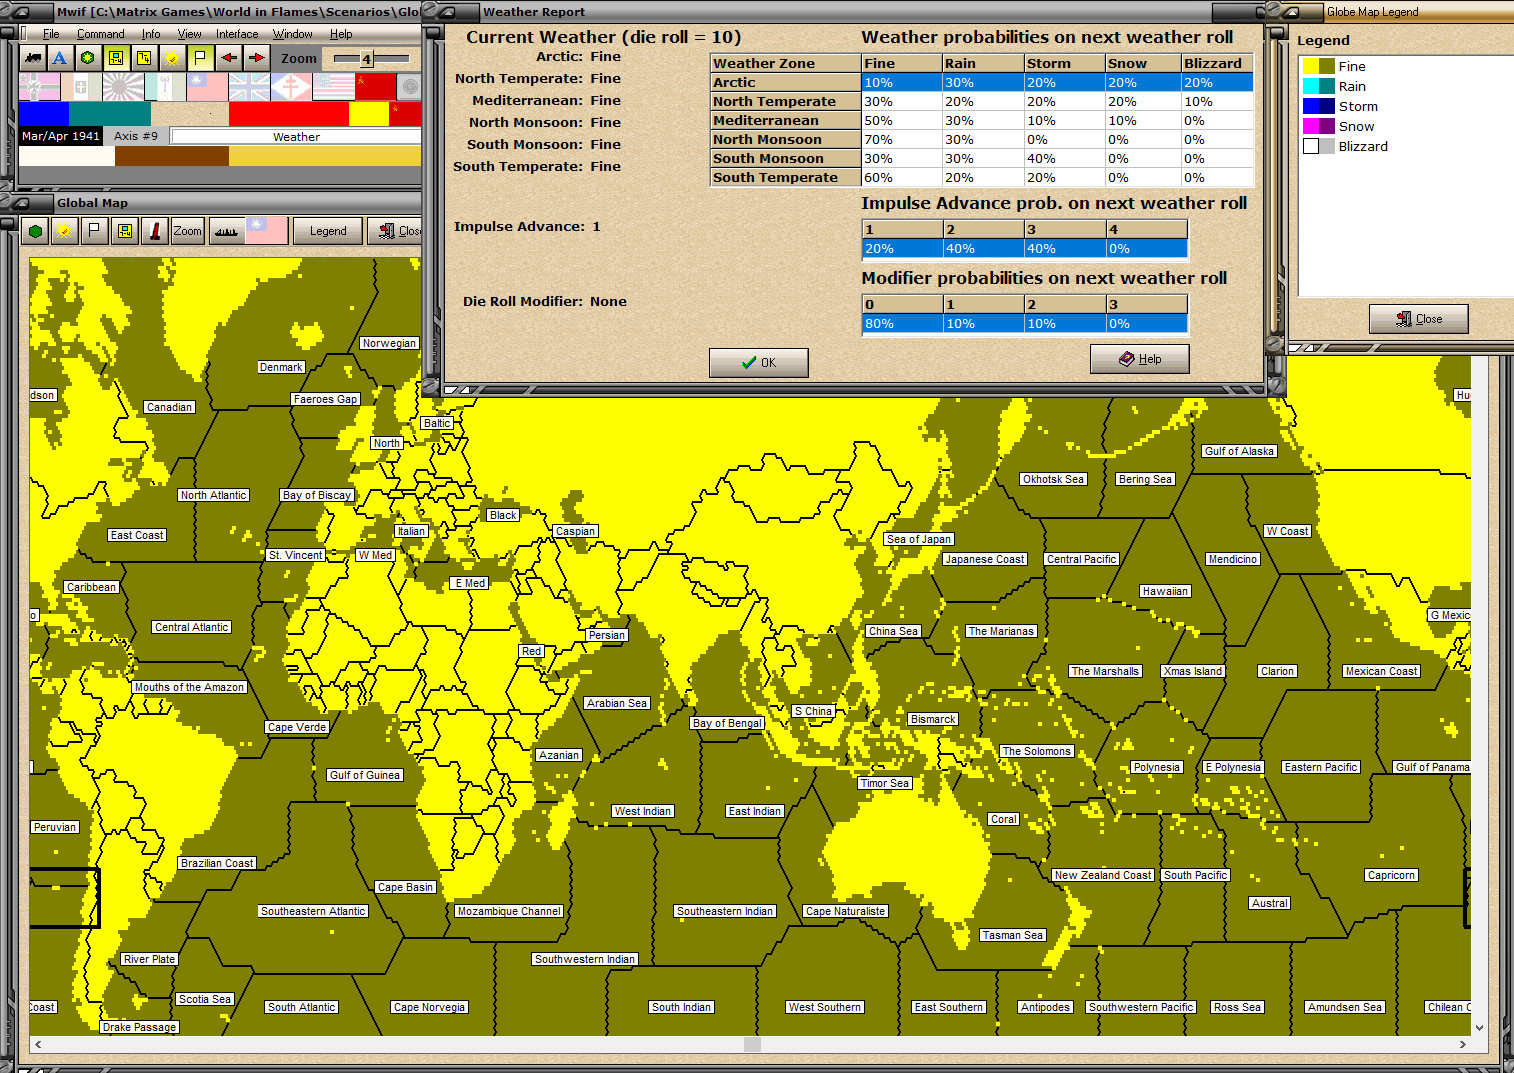Click the Bay of Biscay sea label
Viewport: 1514px width, 1073px height.
(x=317, y=495)
